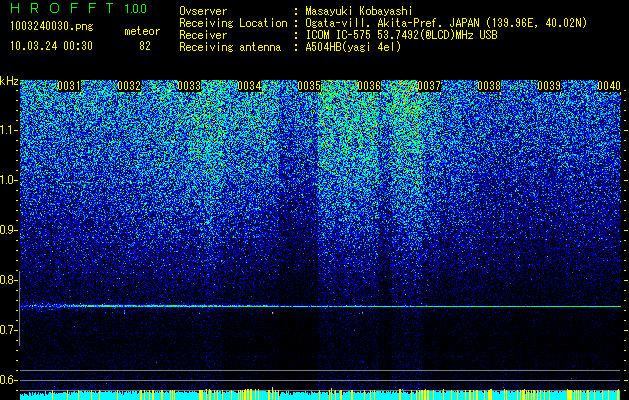Click the time marker 0037
The height and width of the screenshot is (400, 629).
point(429,86)
